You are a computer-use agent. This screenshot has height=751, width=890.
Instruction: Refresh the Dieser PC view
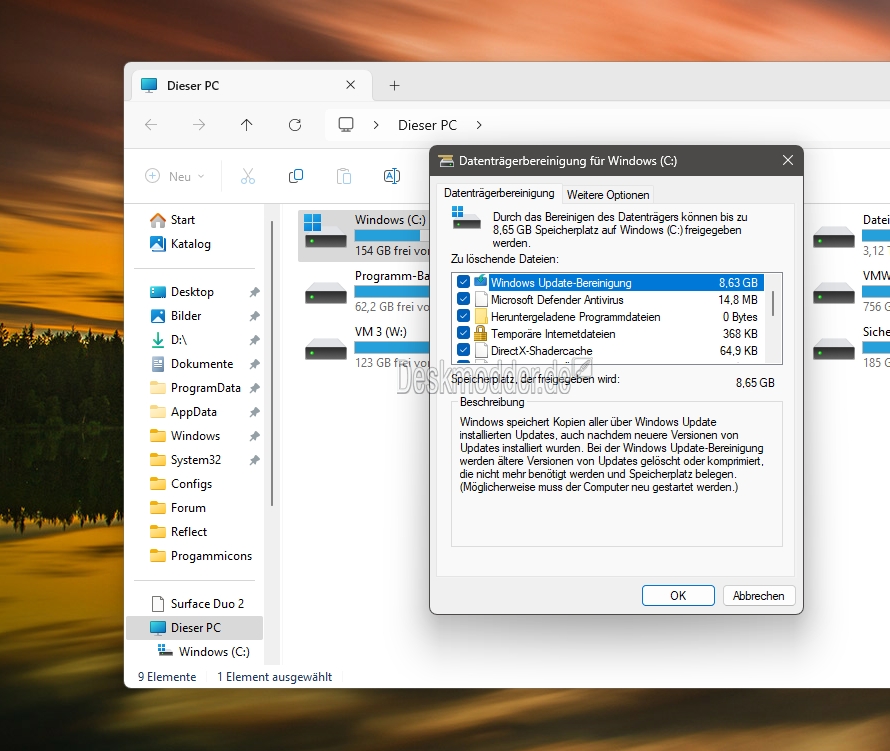295,125
